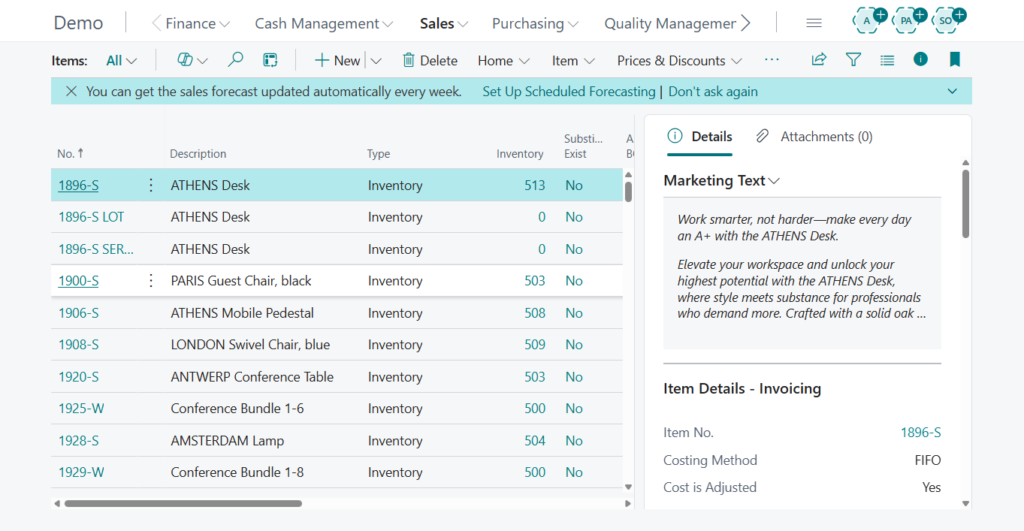Screen dimensions: 1024x531
Task: Open the Copilot icon dropdown
Action: 192,60
